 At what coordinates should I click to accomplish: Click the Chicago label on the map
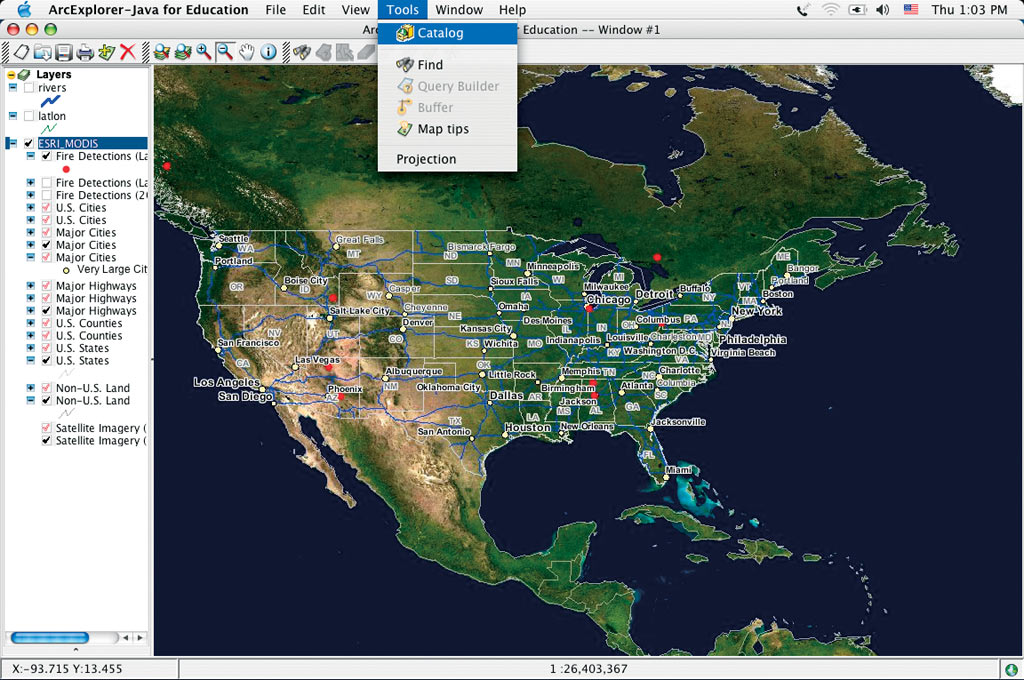[x=609, y=300]
